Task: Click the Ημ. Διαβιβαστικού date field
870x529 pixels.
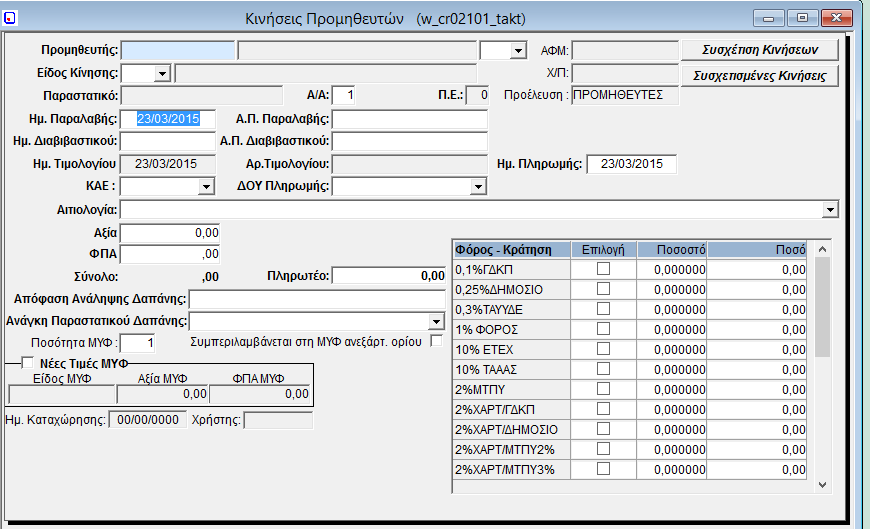Action: 168,141
